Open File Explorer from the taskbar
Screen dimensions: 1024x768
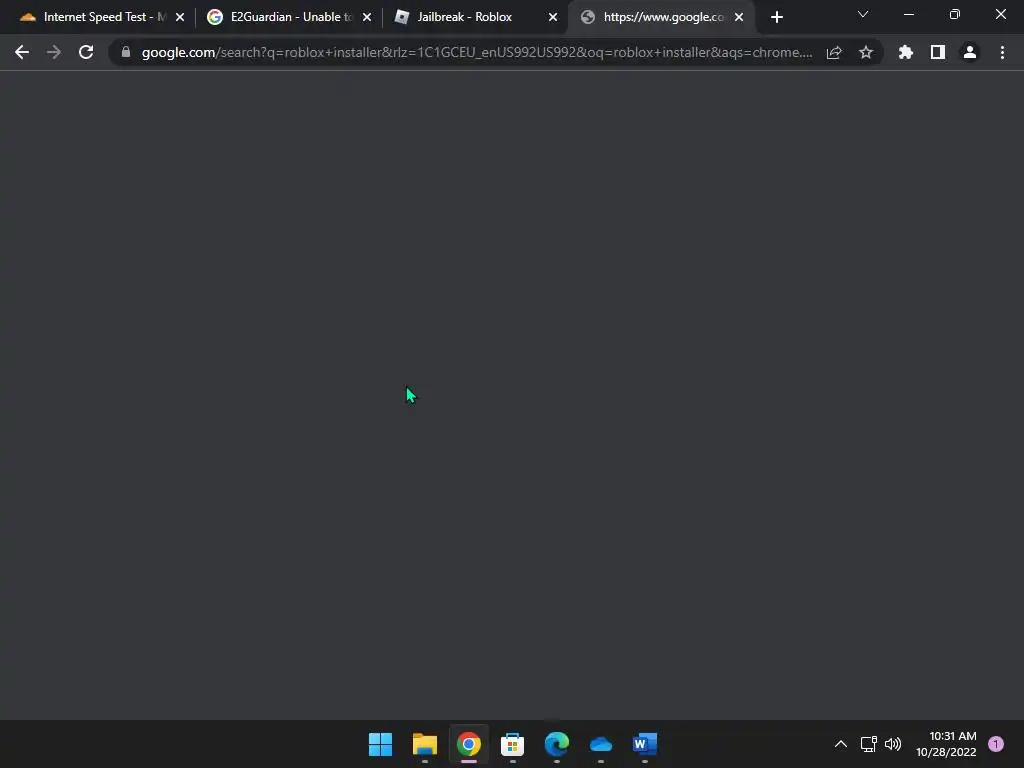pos(424,744)
